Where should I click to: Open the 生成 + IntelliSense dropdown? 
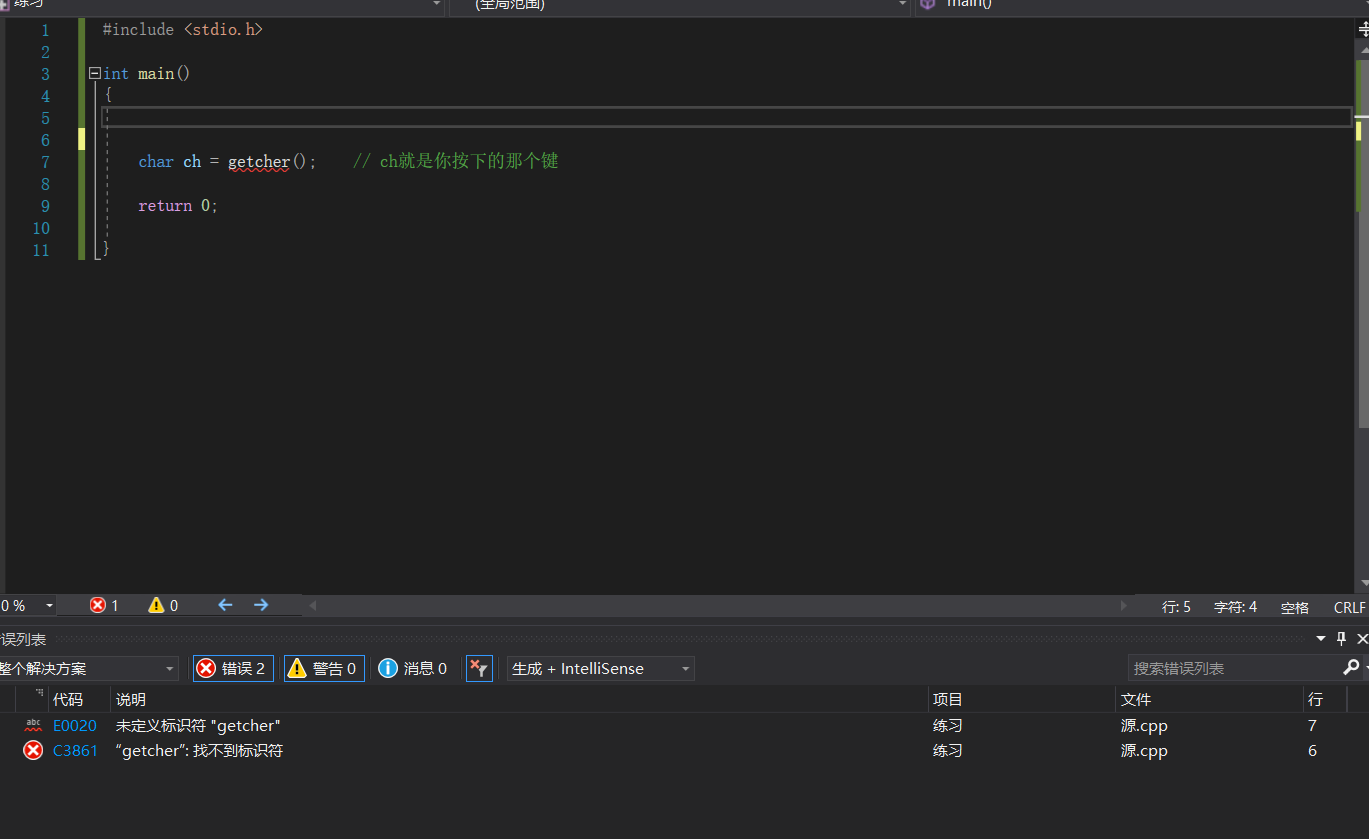point(600,668)
